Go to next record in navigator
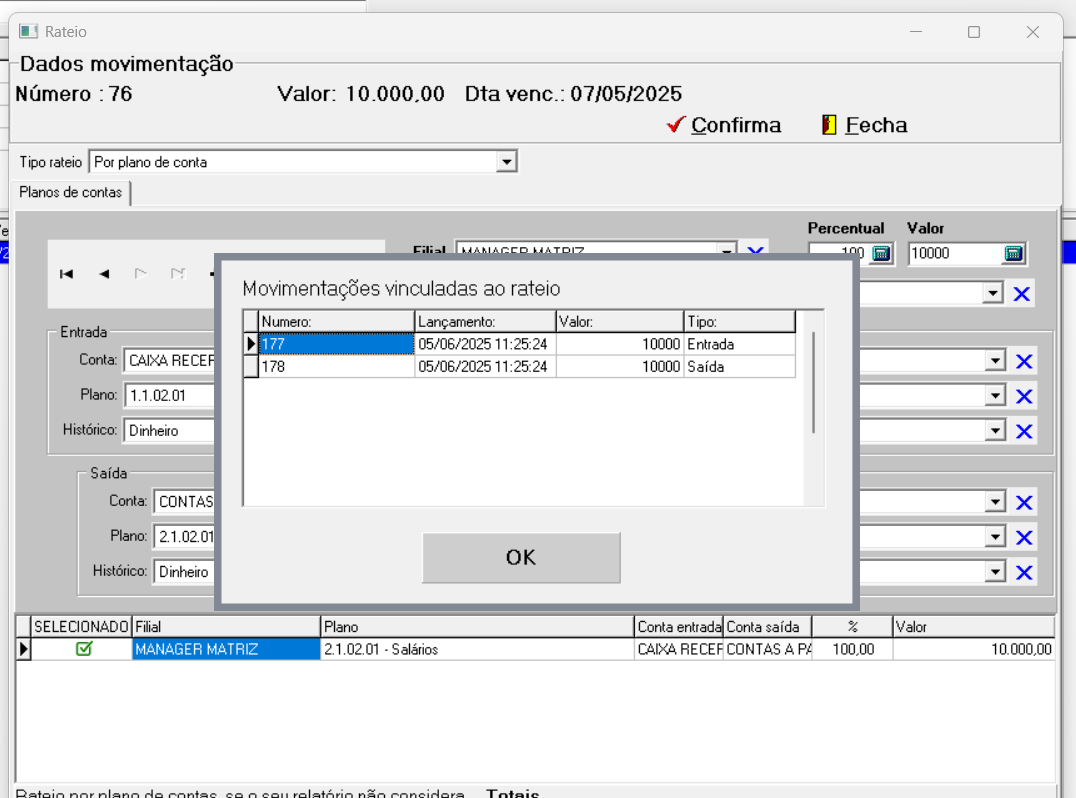The height and width of the screenshot is (798, 1076). point(141,274)
